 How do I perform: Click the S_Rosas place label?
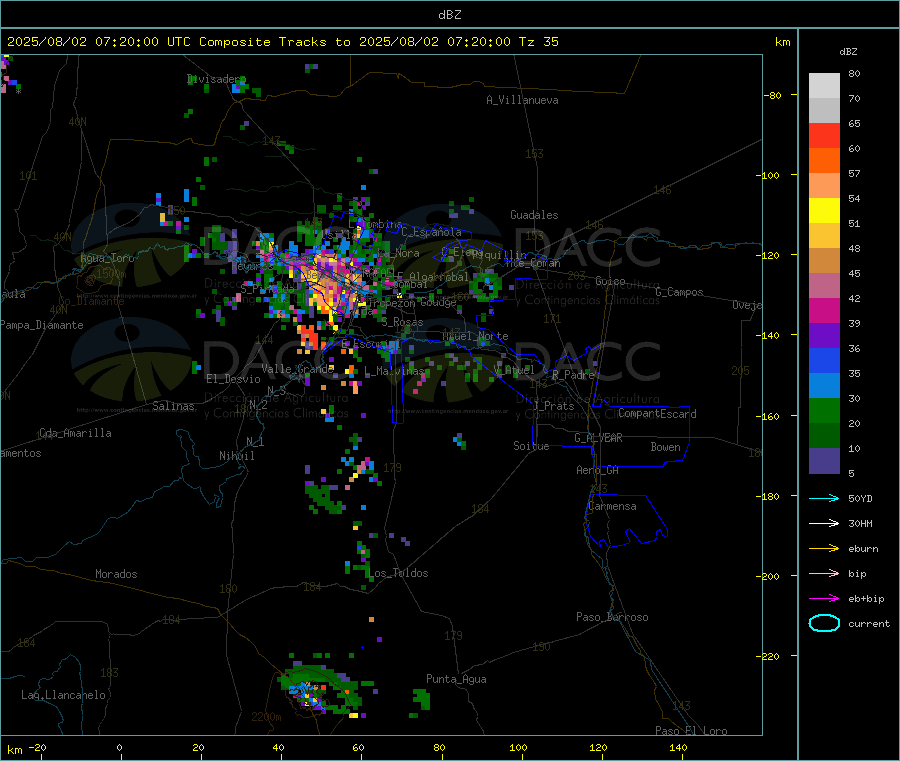tap(402, 322)
